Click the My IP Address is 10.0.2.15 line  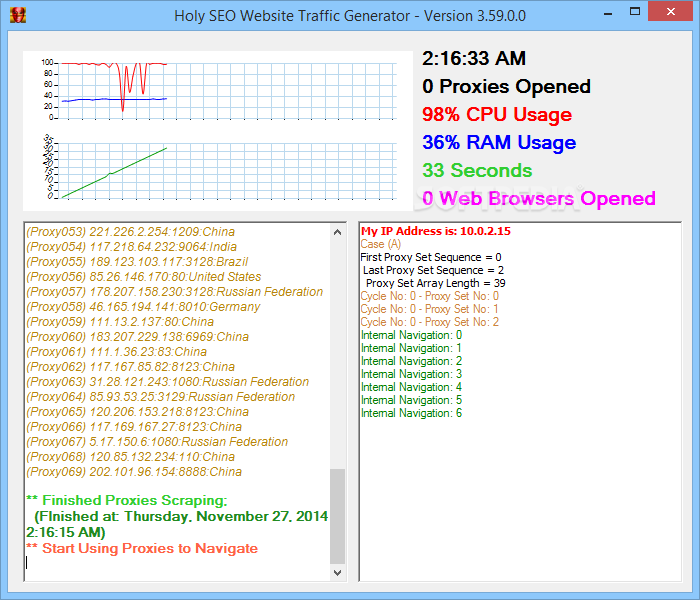coord(436,231)
